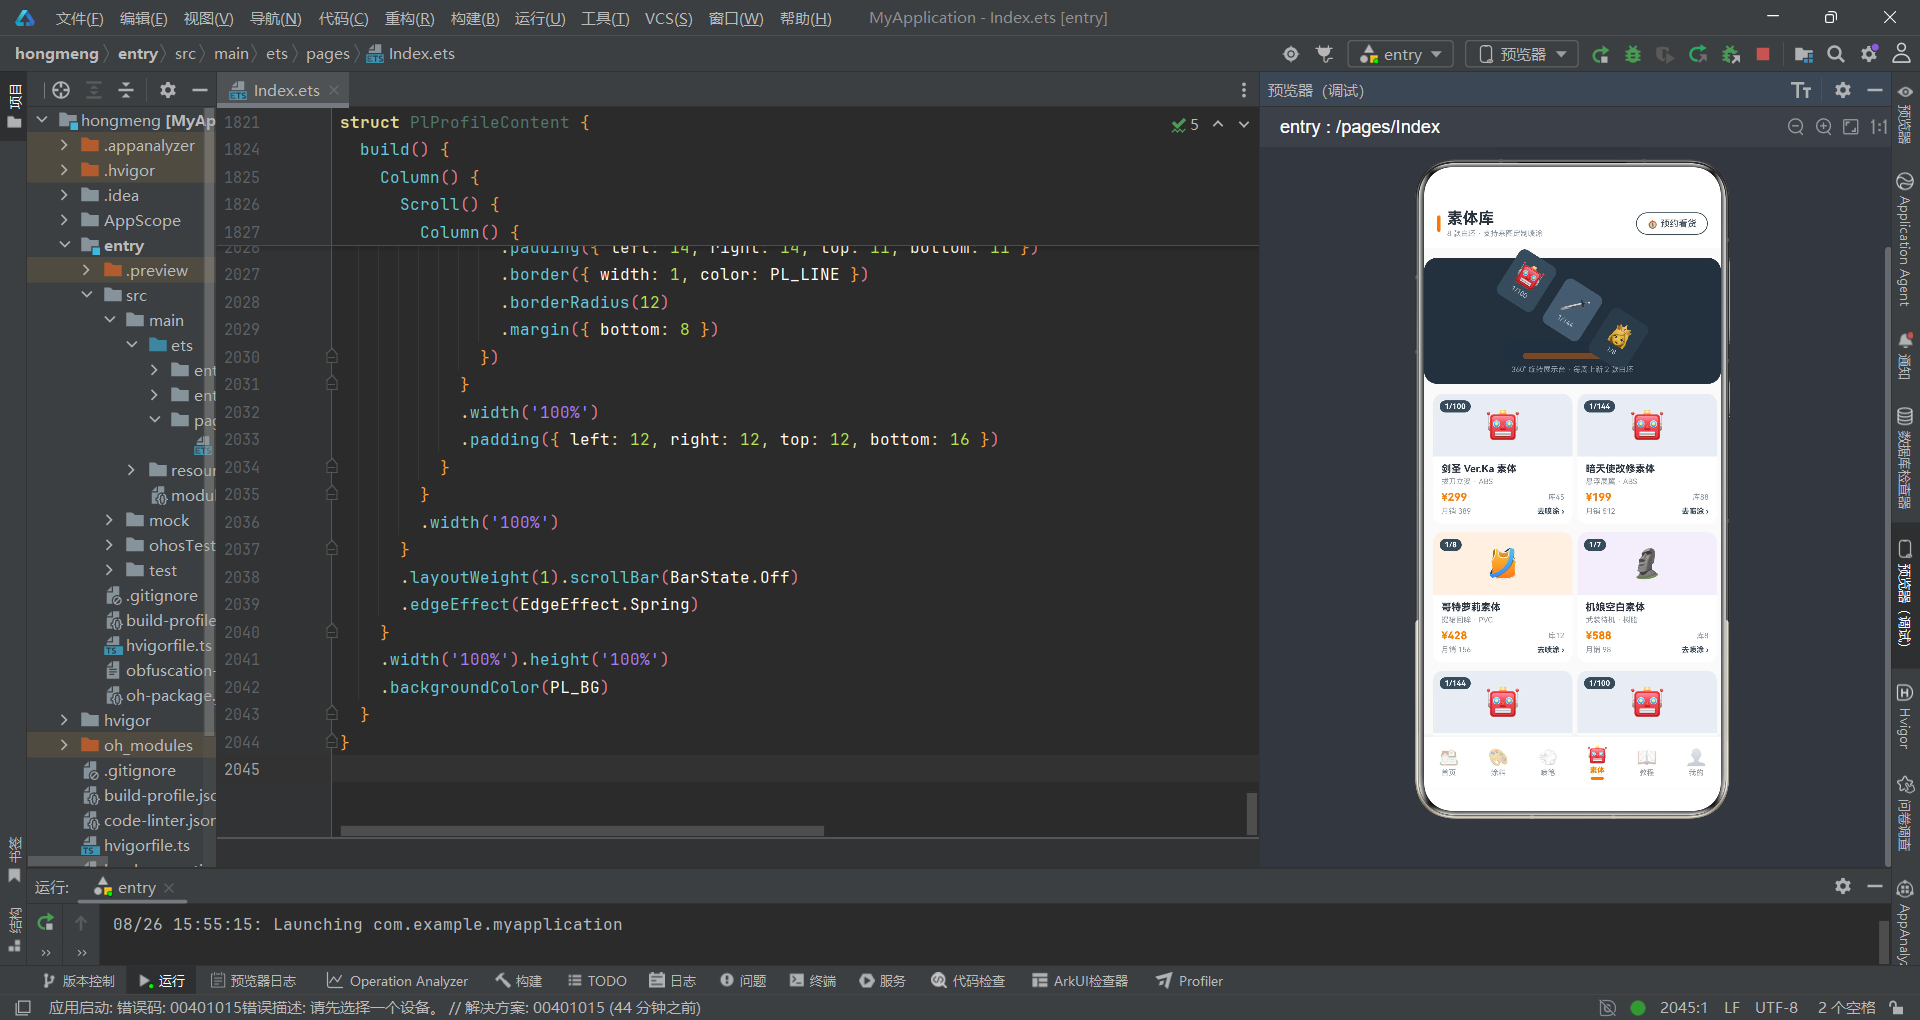Click the plug/device connection icon
Screen dimensions: 1920x1020
pyautogui.click(x=1325, y=54)
